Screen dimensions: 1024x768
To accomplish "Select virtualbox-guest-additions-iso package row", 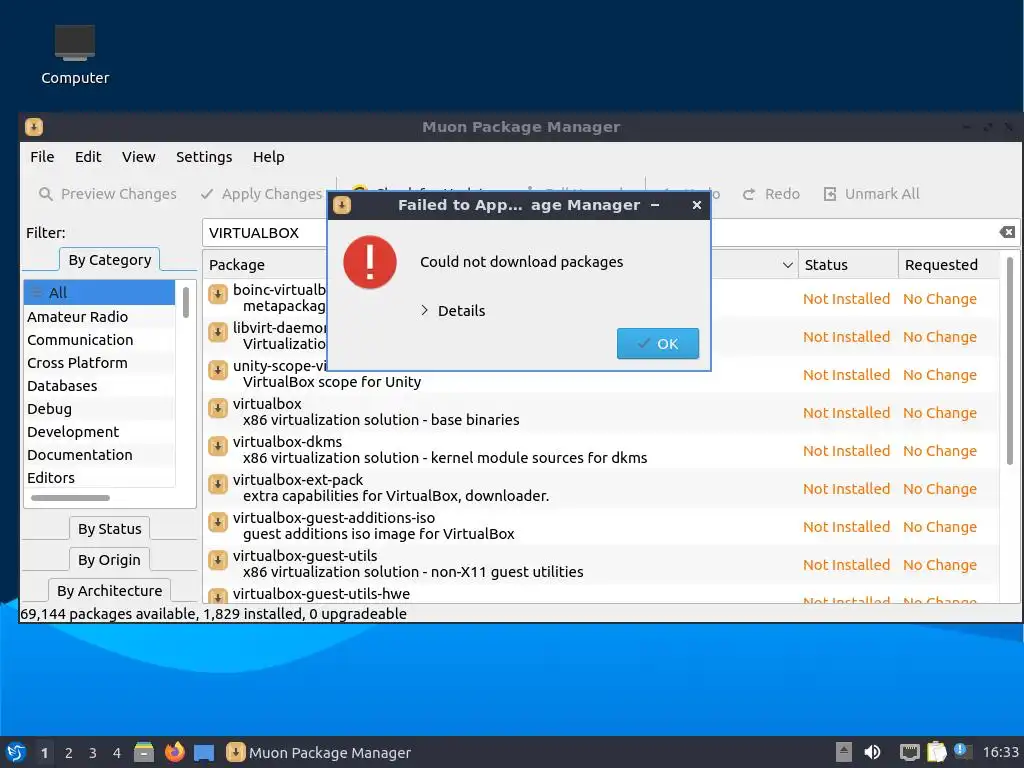I will (601, 526).
